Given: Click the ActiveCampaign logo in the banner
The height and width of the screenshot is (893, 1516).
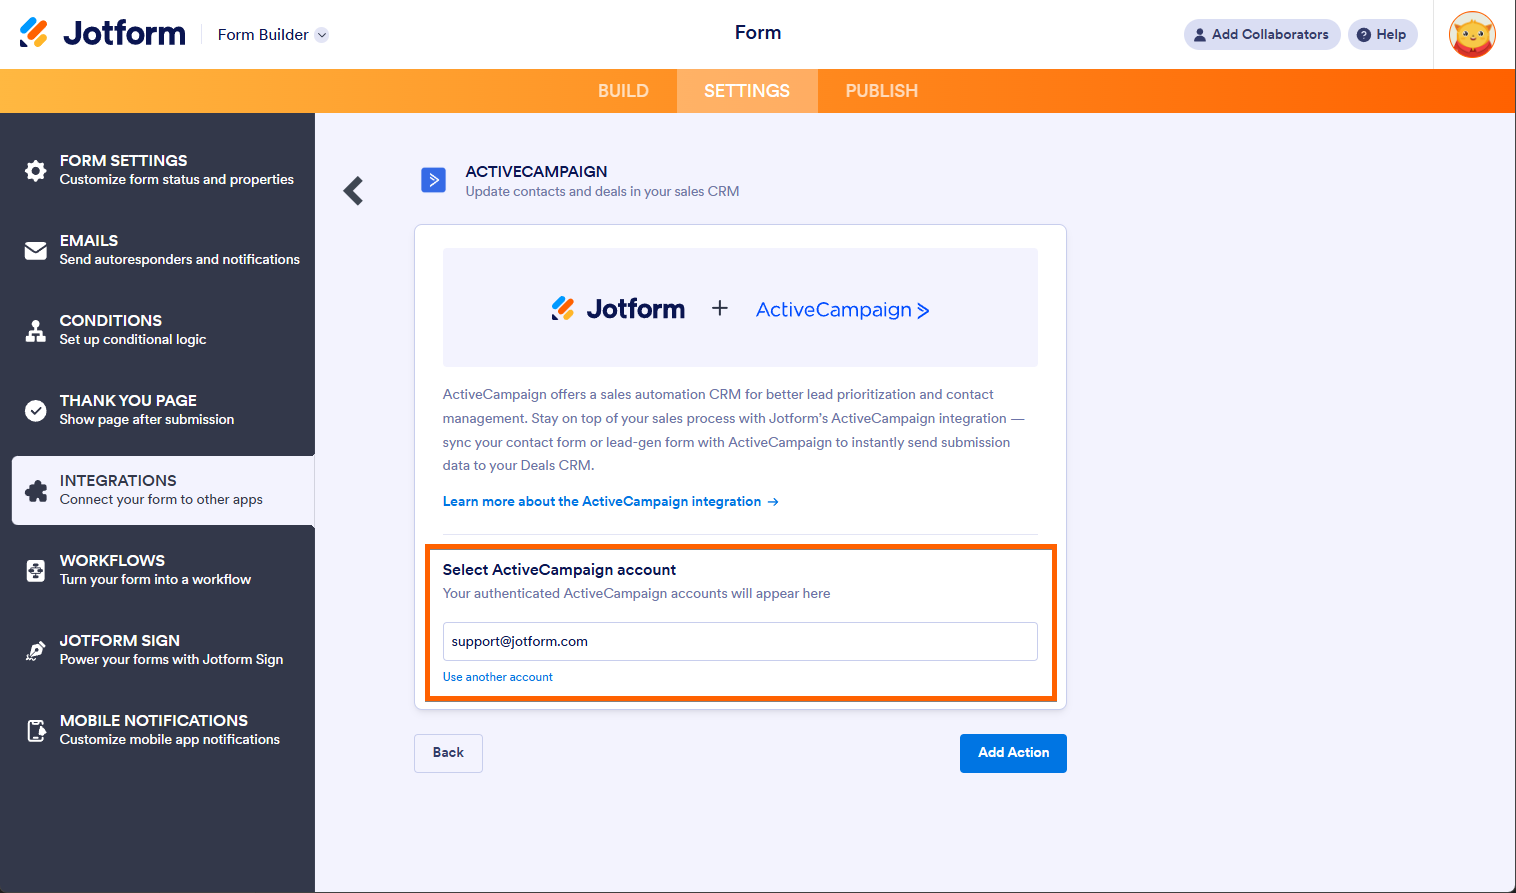Looking at the screenshot, I should [x=842, y=310].
